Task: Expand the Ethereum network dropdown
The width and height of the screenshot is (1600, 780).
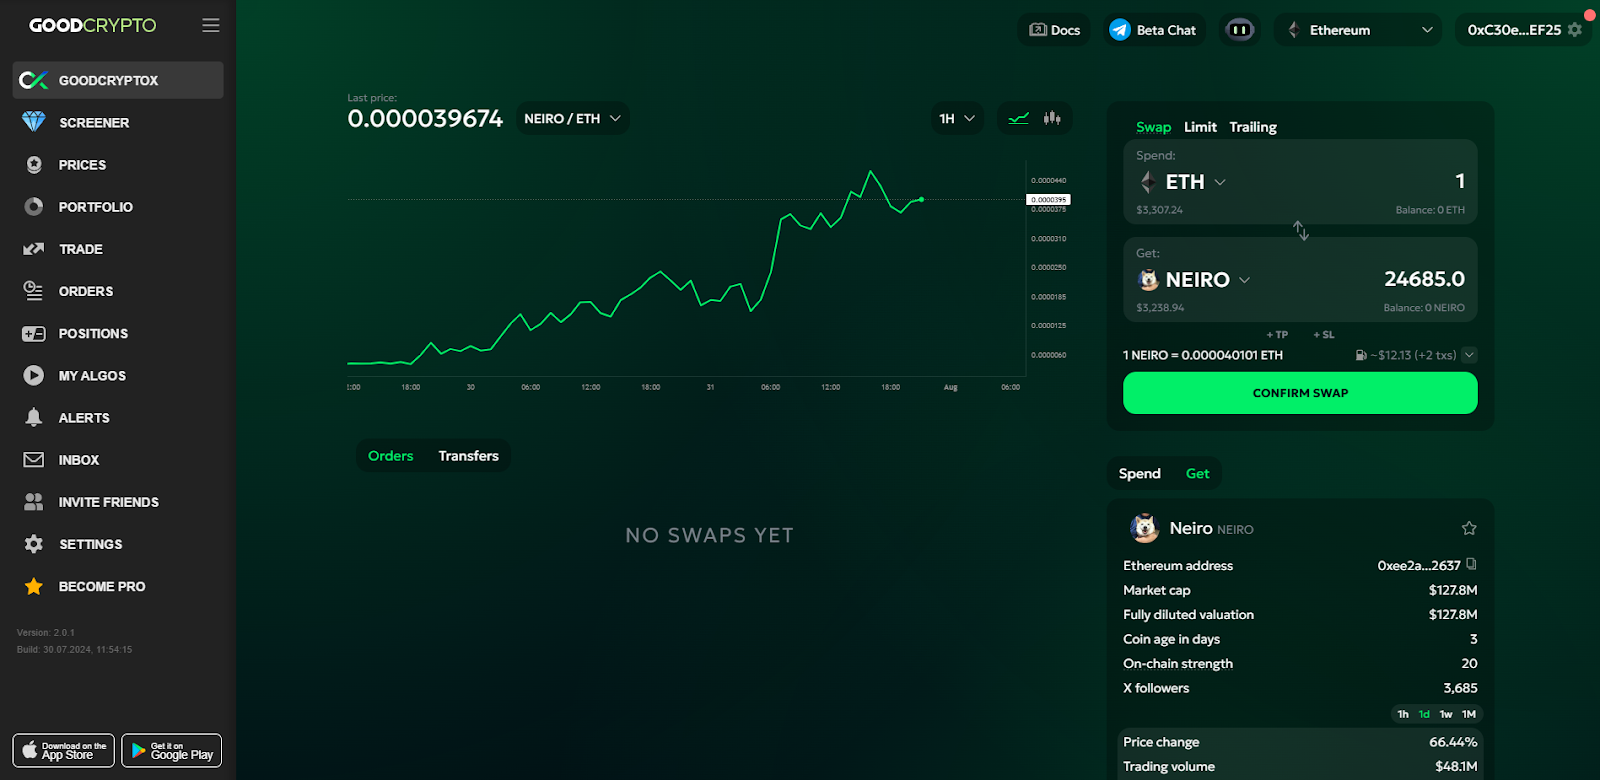Action: point(1358,30)
